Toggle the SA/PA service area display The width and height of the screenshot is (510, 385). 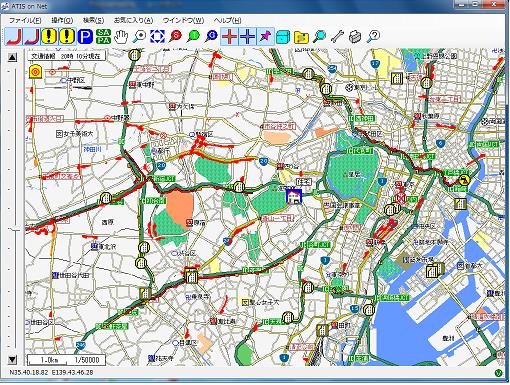pyautogui.click(x=103, y=36)
